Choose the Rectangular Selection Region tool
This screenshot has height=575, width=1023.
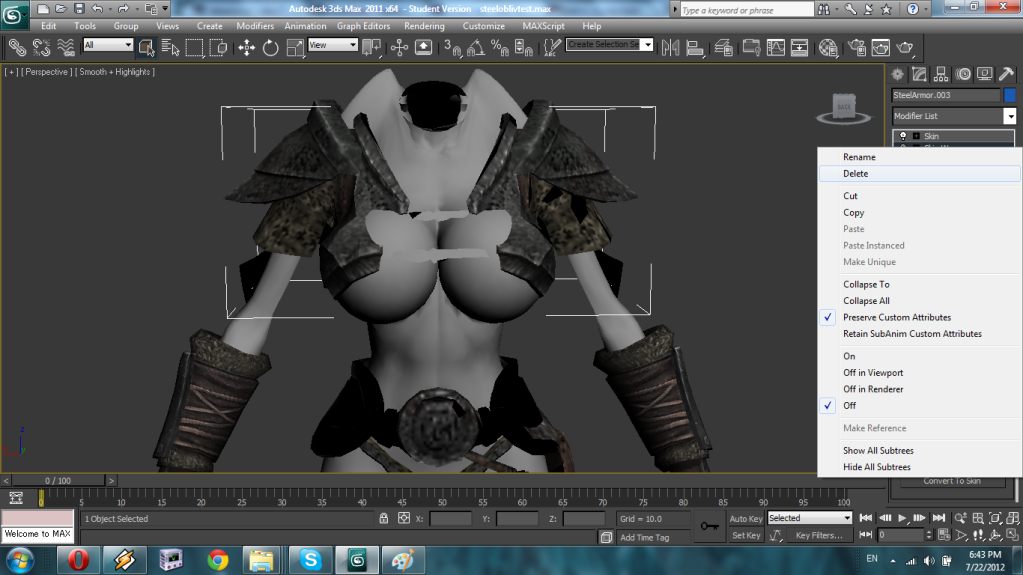click(x=194, y=48)
